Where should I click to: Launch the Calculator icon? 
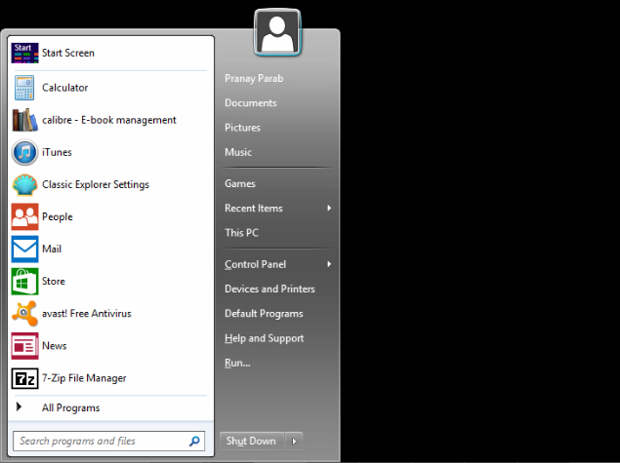tap(25, 87)
